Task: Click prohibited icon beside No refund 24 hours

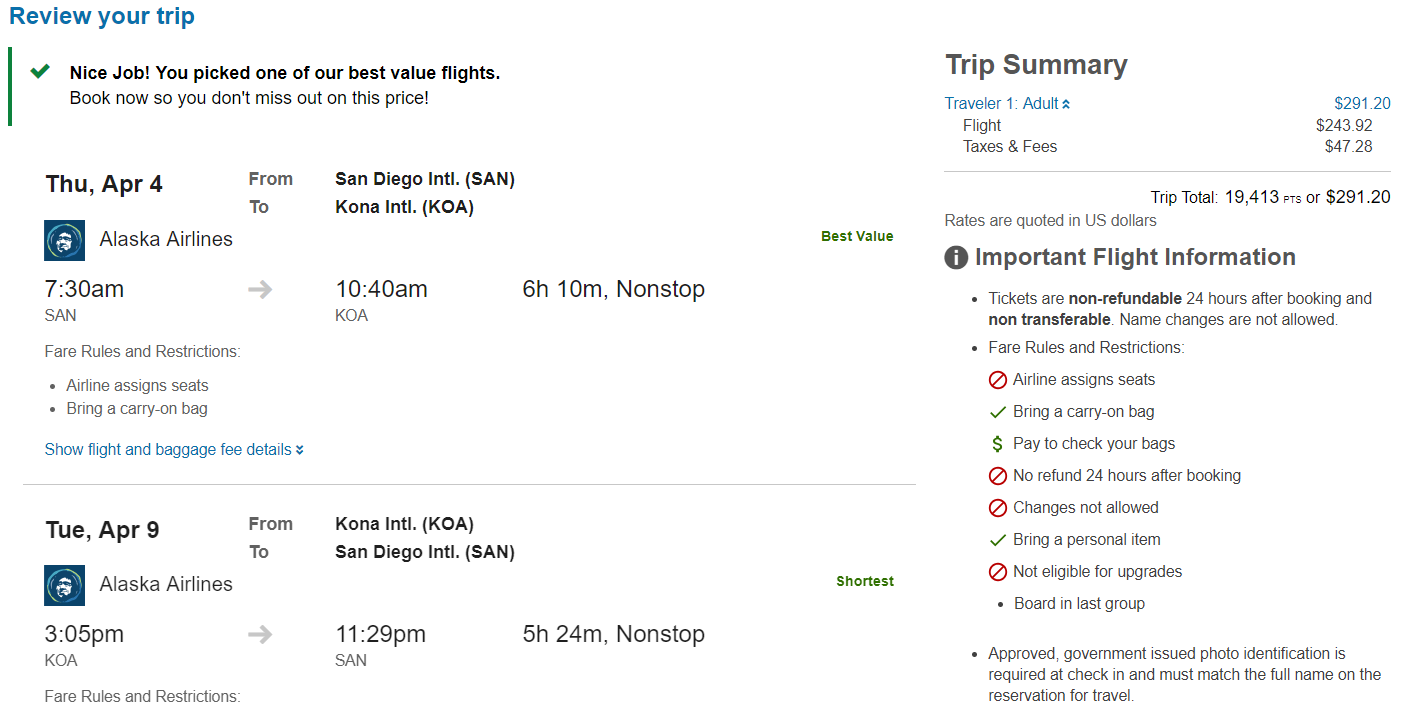Action: coord(997,476)
